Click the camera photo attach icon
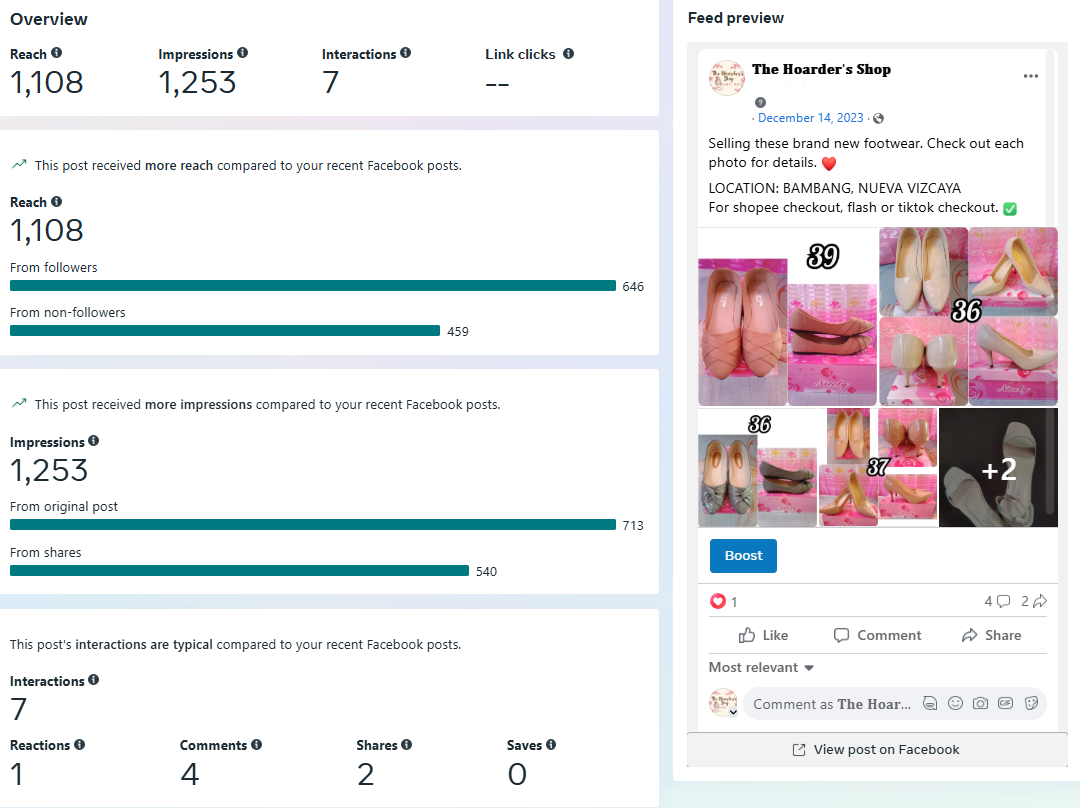This screenshot has height=808, width=1080. click(980, 703)
